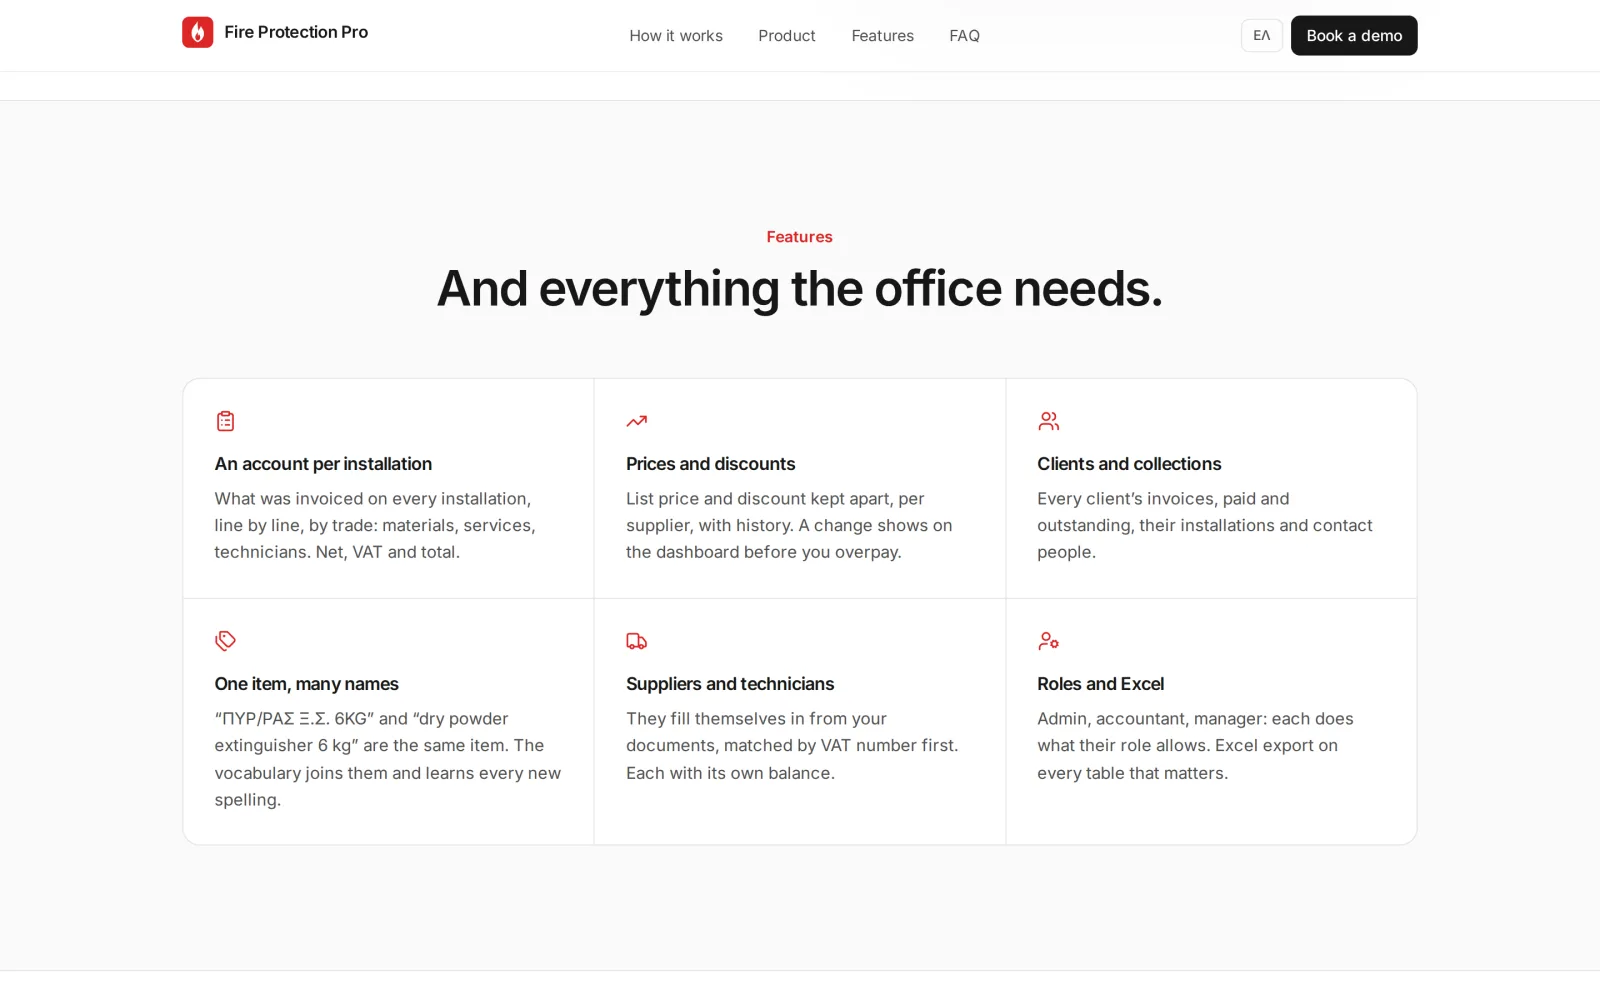1600x1000 pixels.
Task: Click the text starting '“ΠΥΡ/ΡΑΣ Ξ.Σ. 6KG”'
Action: click(388, 759)
